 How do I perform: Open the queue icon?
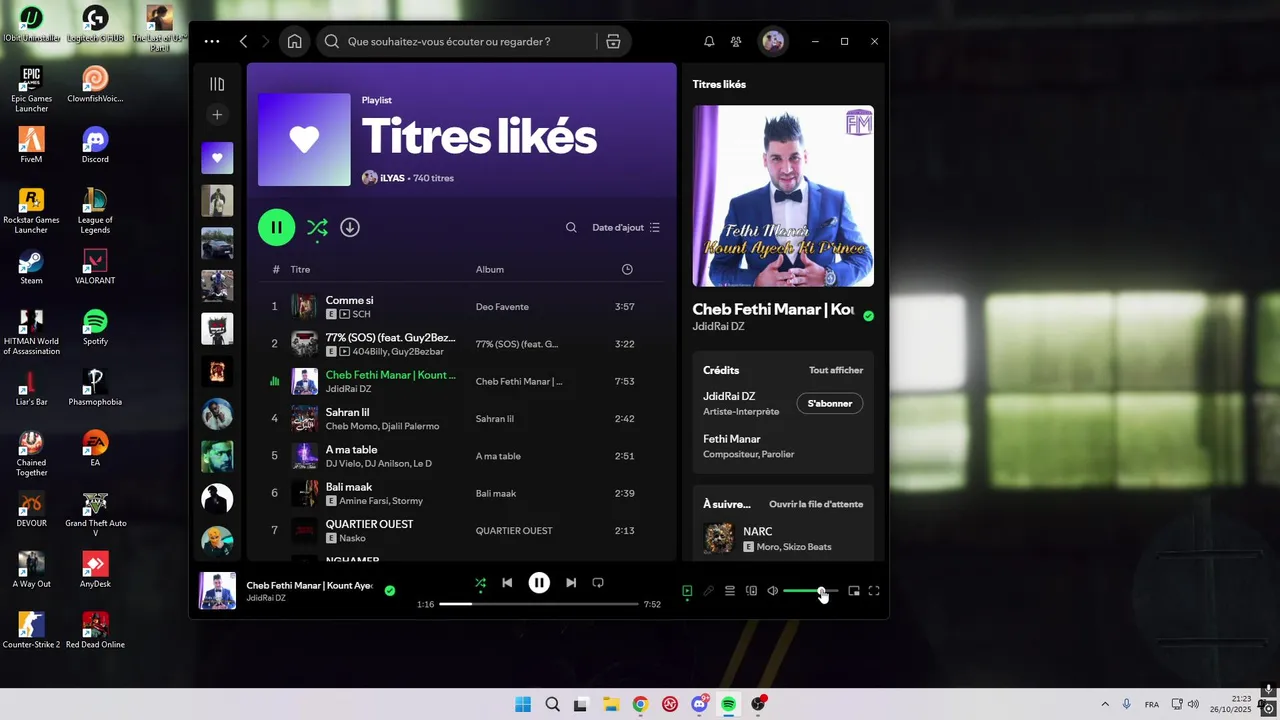(730, 591)
